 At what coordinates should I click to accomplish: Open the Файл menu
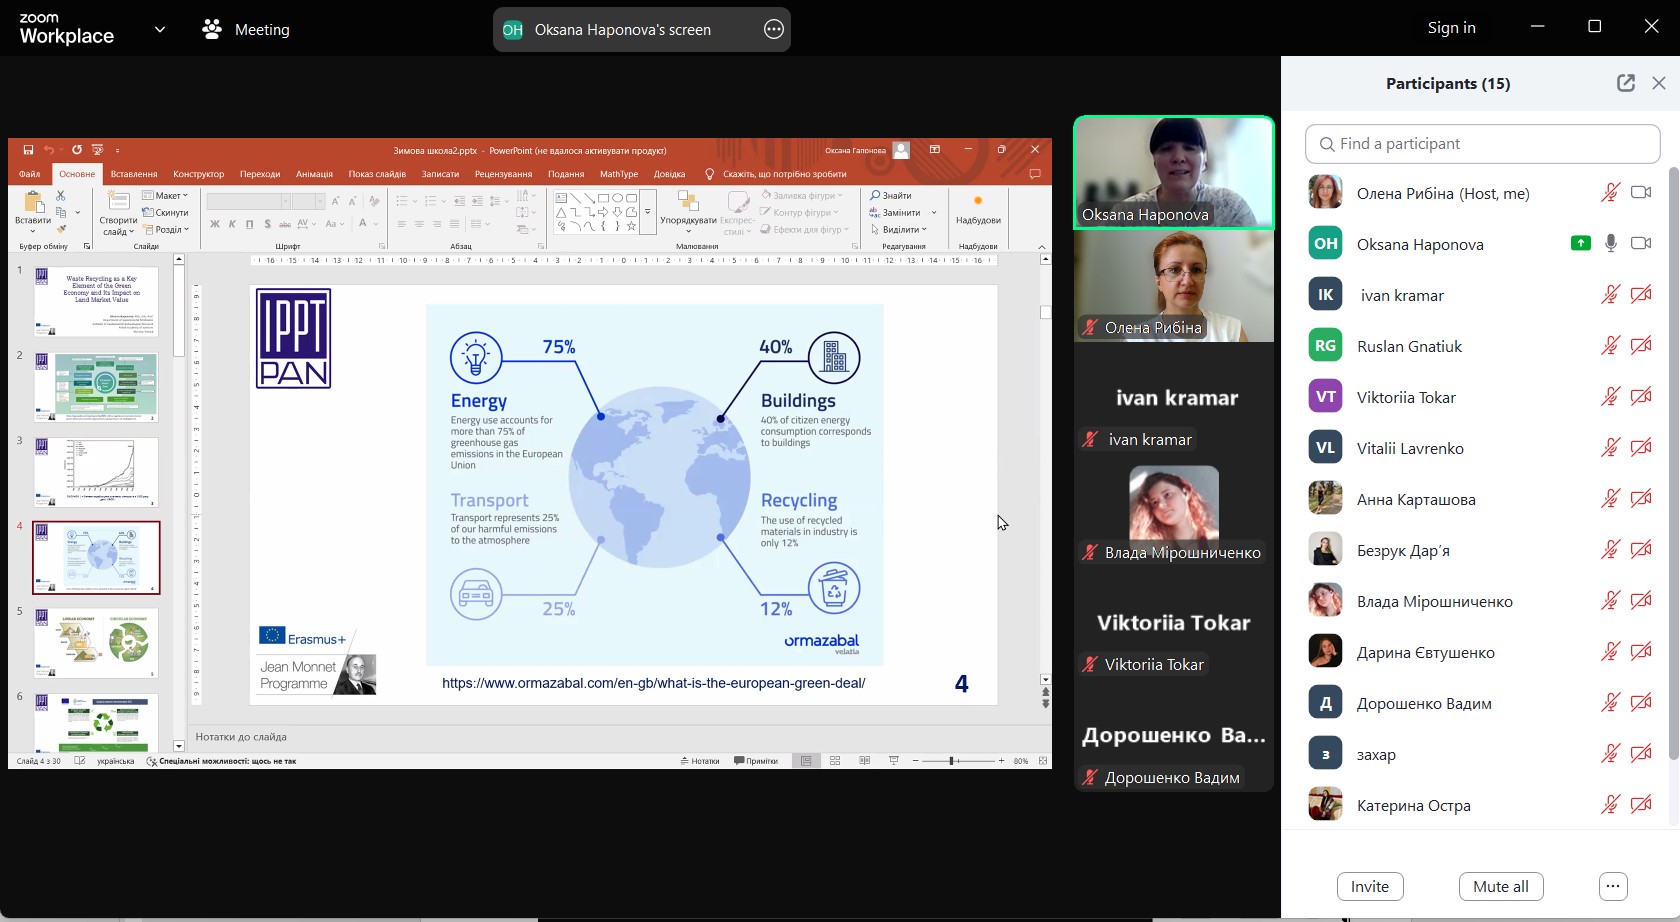click(29, 174)
